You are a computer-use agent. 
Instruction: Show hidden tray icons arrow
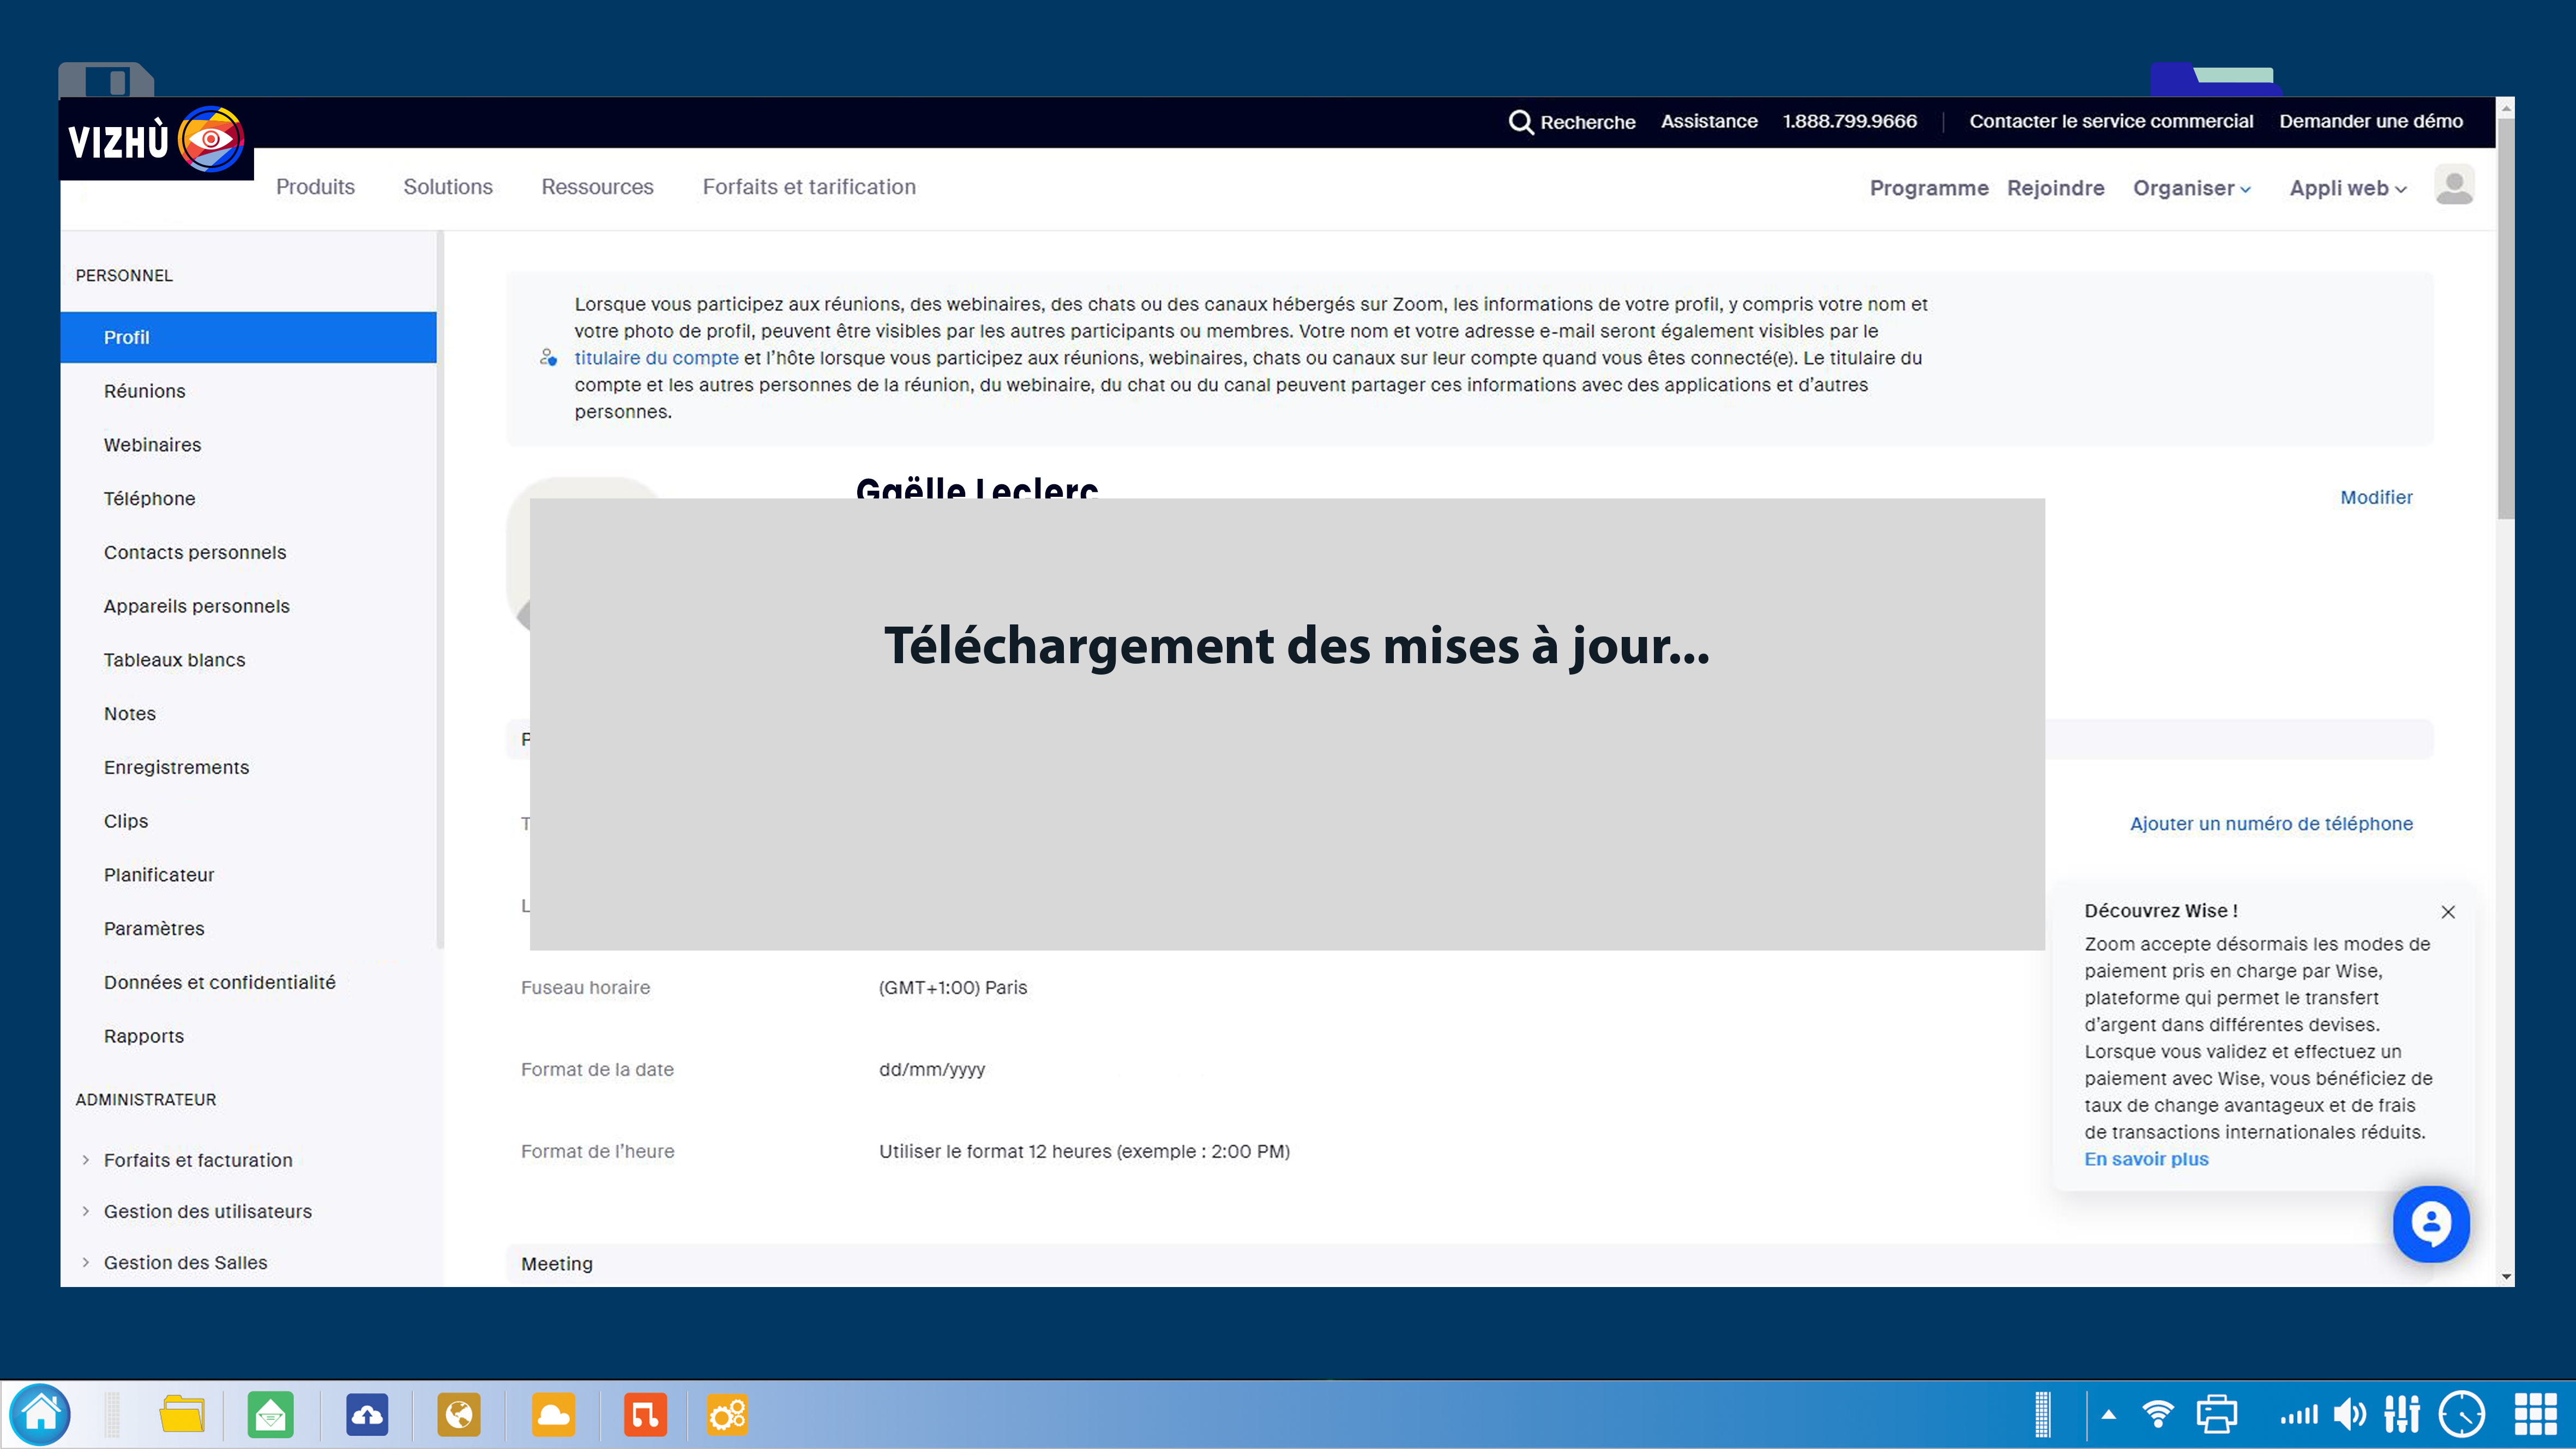(x=2108, y=1414)
